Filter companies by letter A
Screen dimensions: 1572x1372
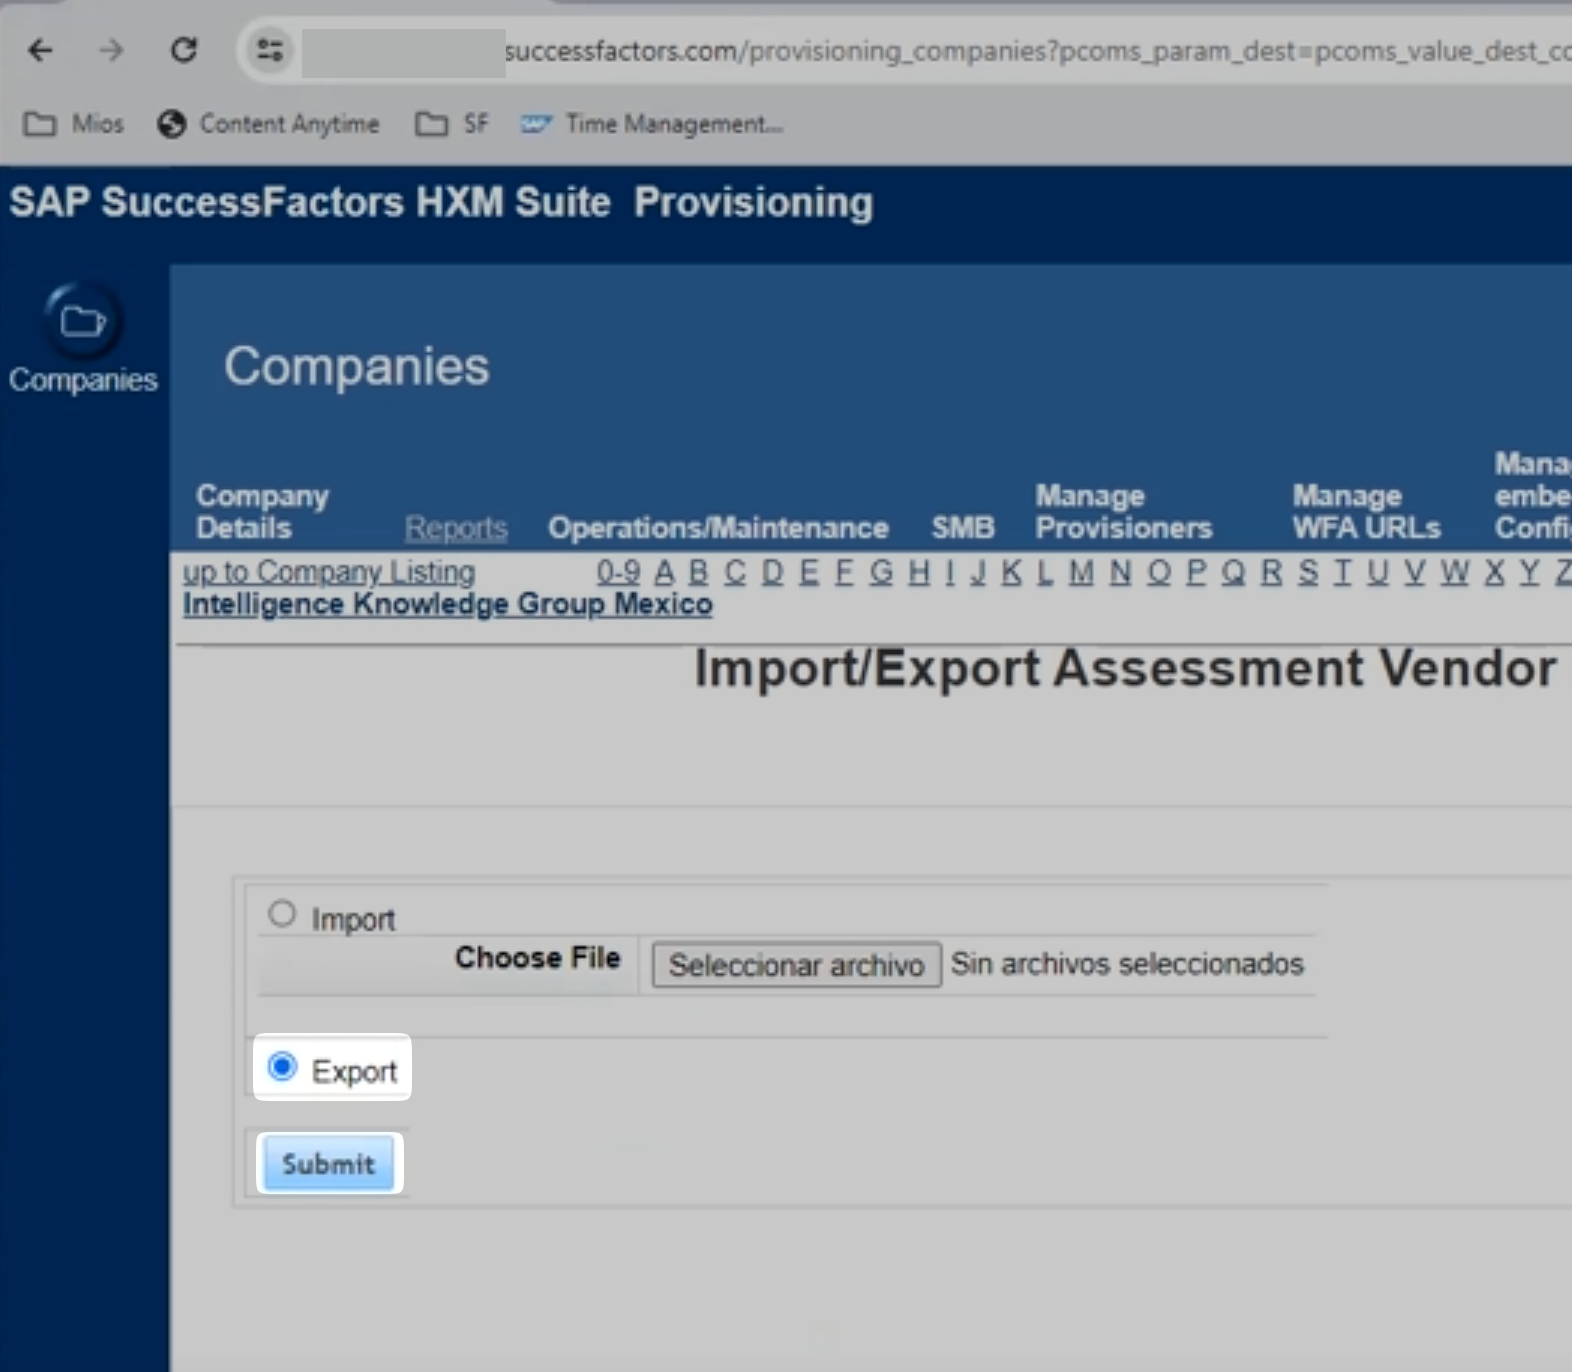point(664,572)
